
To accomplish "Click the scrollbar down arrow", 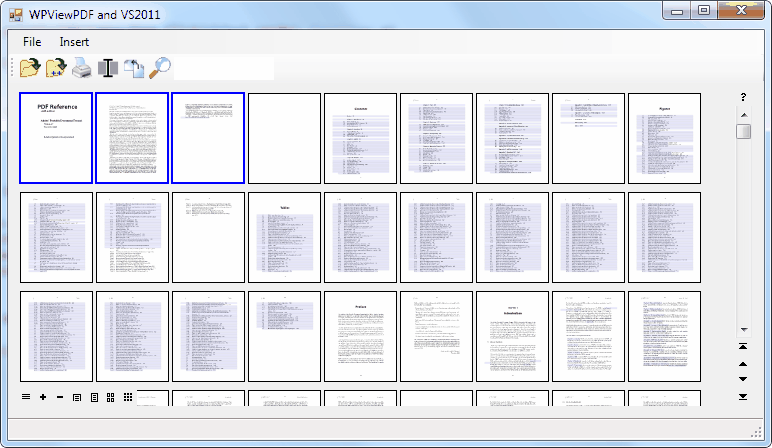I will 744,330.
